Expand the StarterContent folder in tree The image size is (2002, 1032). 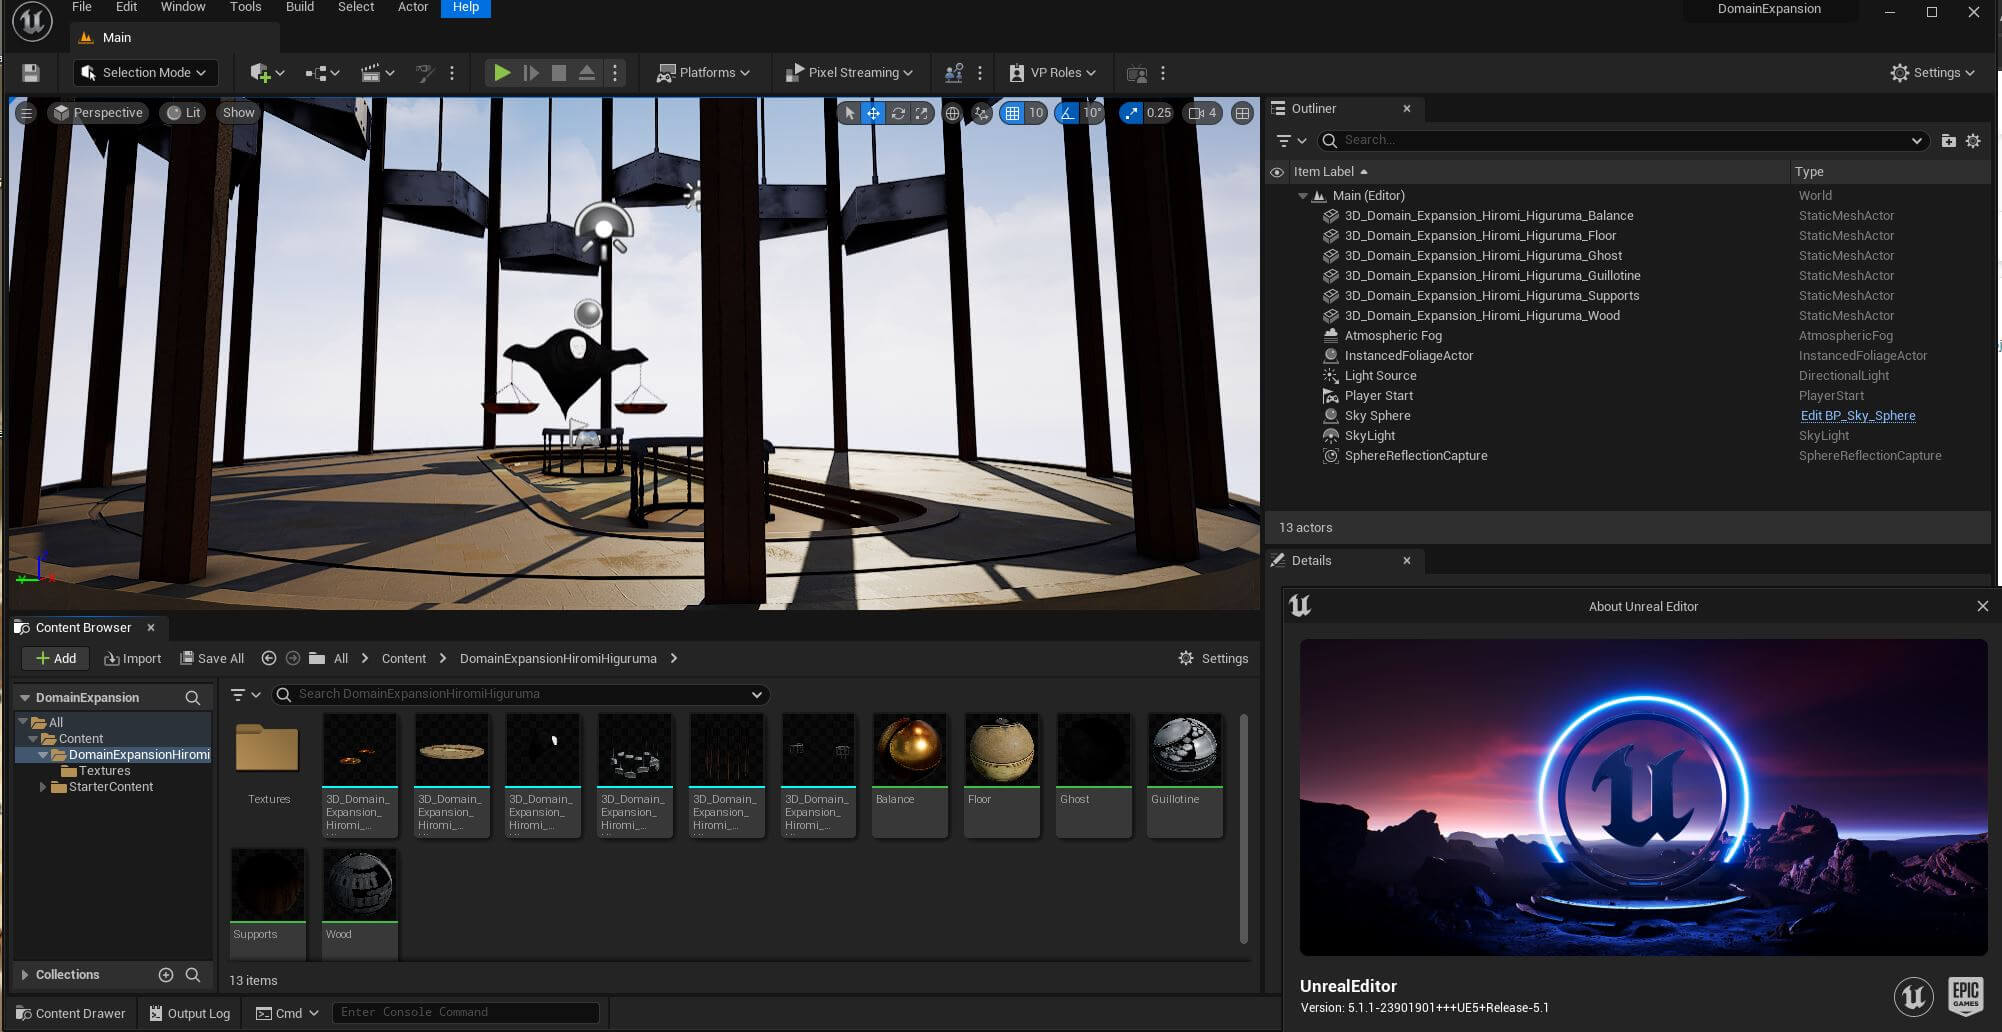point(42,787)
